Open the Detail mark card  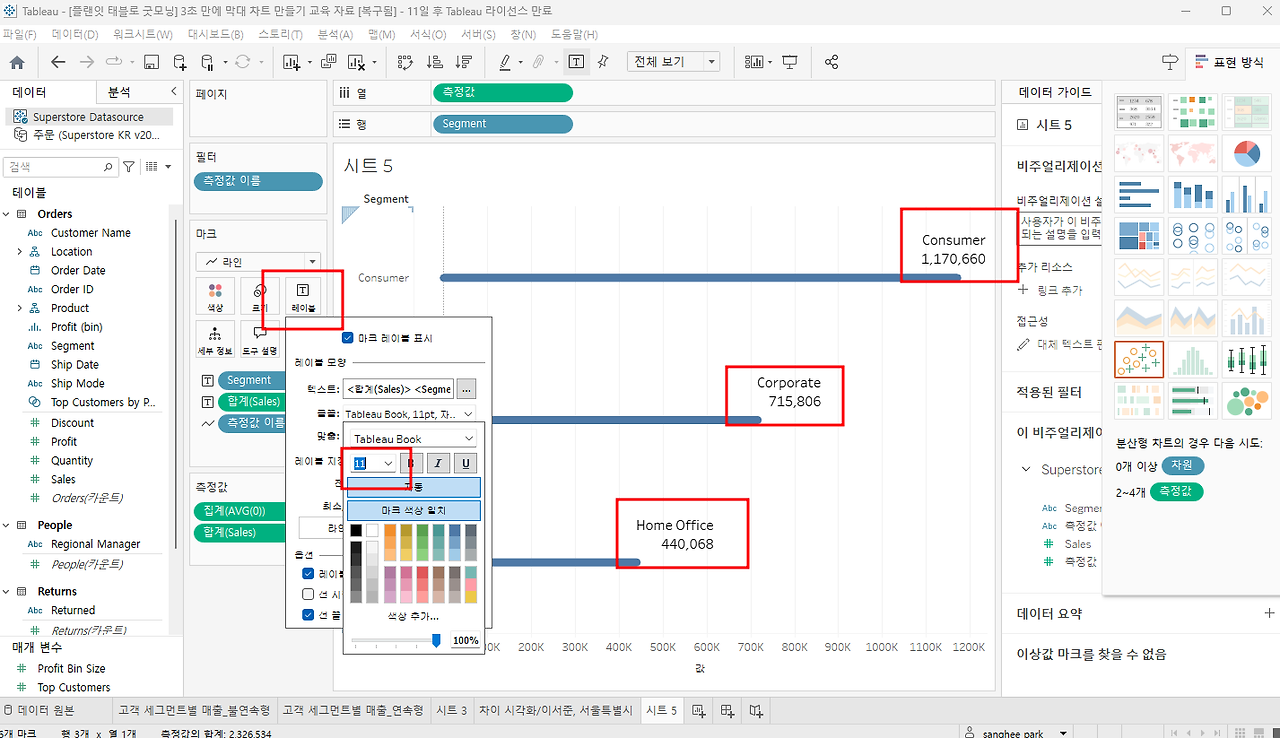[x=215, y=340]
